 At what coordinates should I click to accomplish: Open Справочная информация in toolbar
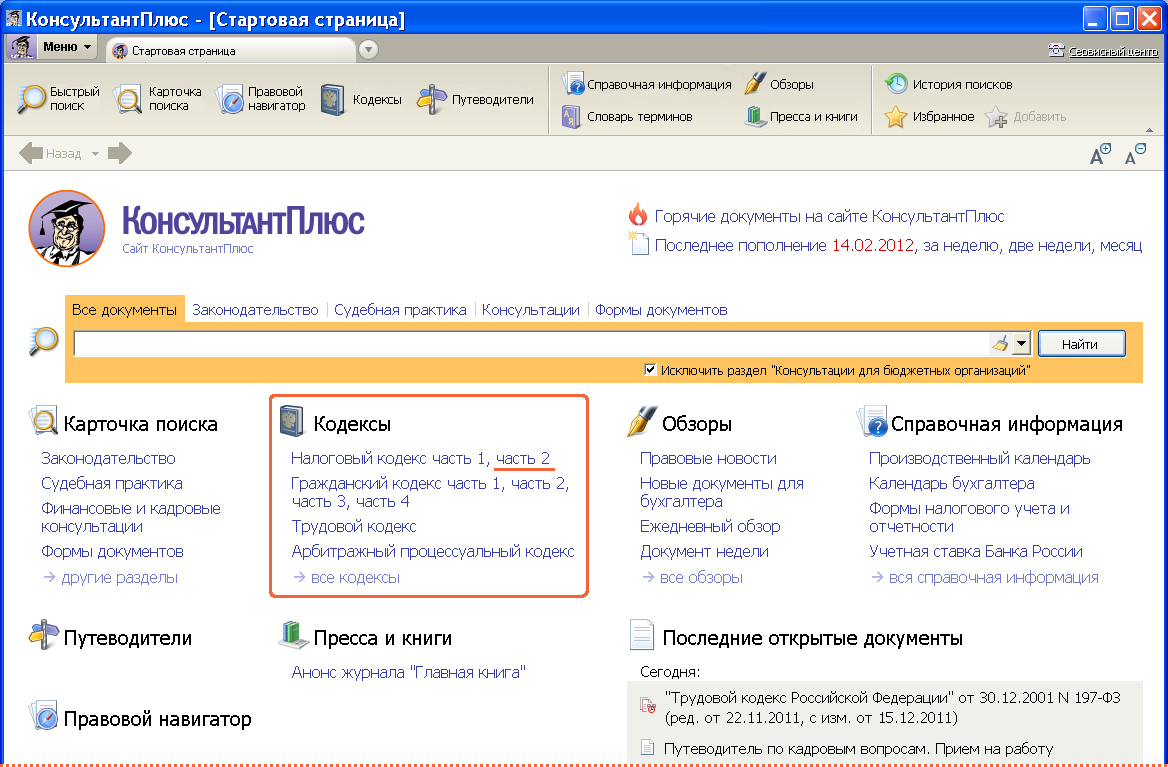pyautogui.click(x=647, y=84)
